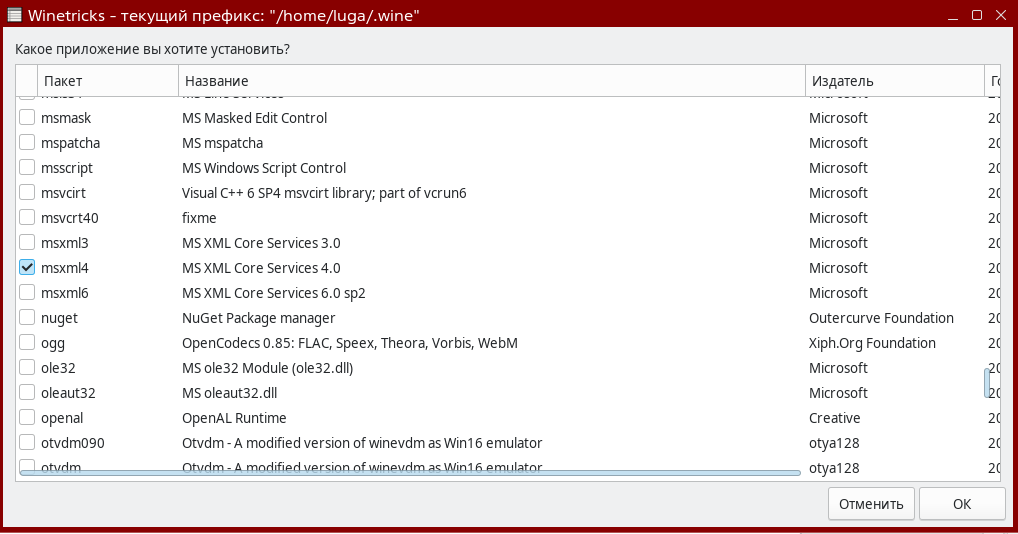This screenshot has width=1018, height=534.
Task: Click the 'nuget' package name
Action: point(59,319)
